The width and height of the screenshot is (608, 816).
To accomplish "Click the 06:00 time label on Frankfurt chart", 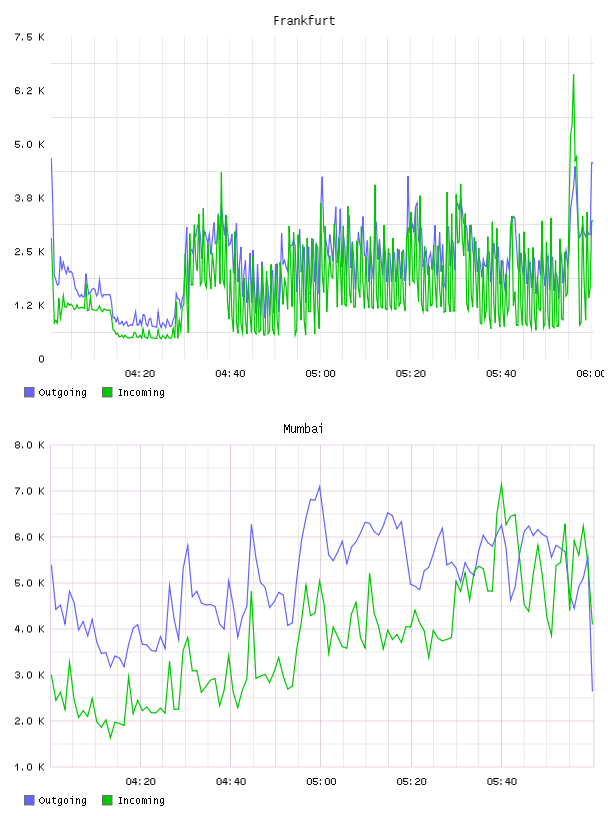I will point(590,374).
